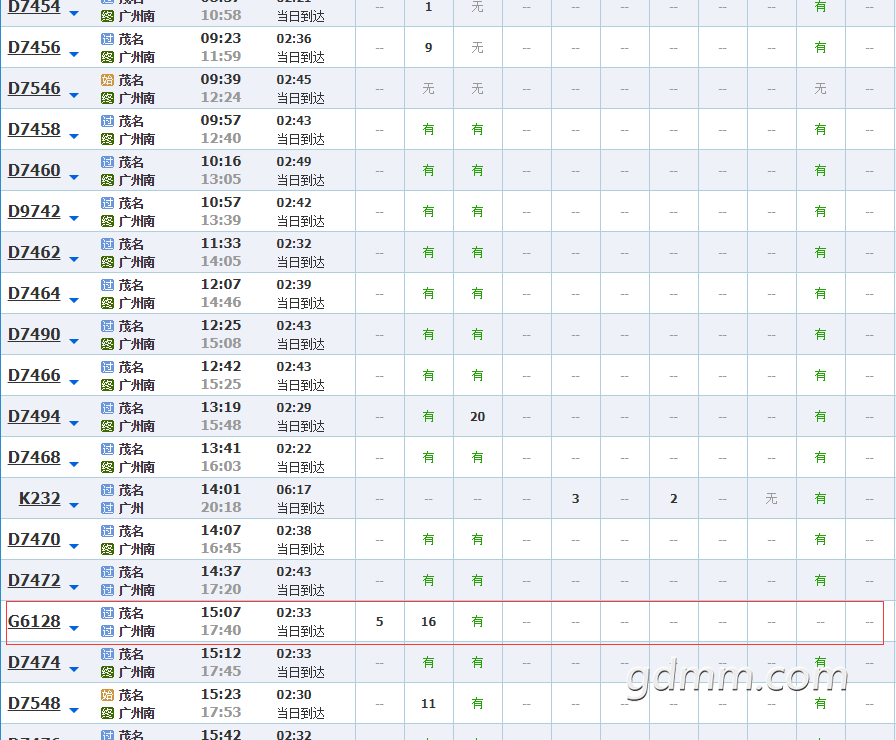Click the blue 过 icon in the D7494 row
Image resolution: width=896 pixels, height=740 pixels.
tap(107, 408)
